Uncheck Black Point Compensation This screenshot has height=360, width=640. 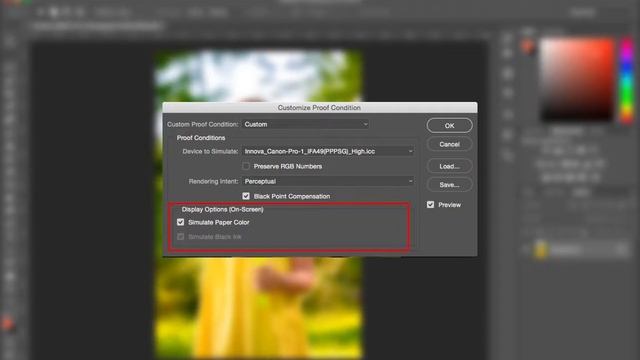tap(246, 196)
